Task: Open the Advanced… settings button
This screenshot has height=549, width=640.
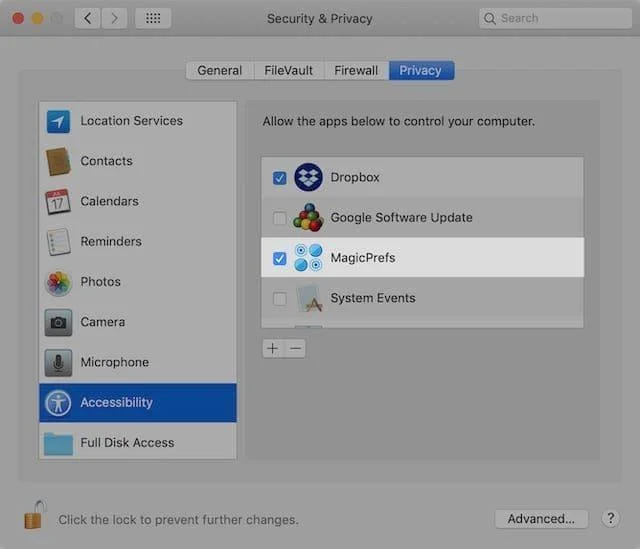Action: click(x=541, y=519)
